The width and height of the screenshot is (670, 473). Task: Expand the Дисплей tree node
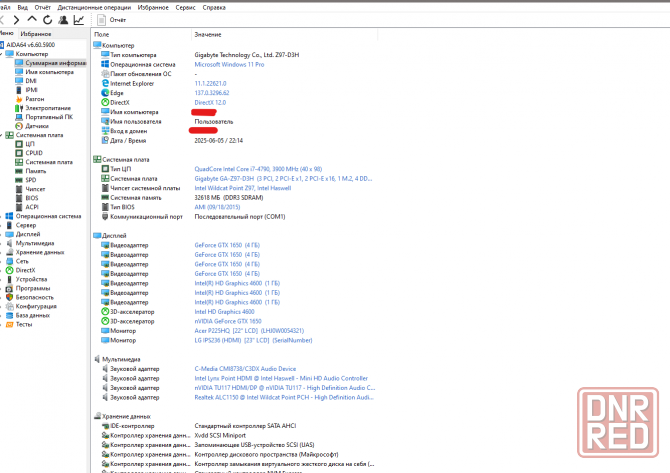pos(1,234)
